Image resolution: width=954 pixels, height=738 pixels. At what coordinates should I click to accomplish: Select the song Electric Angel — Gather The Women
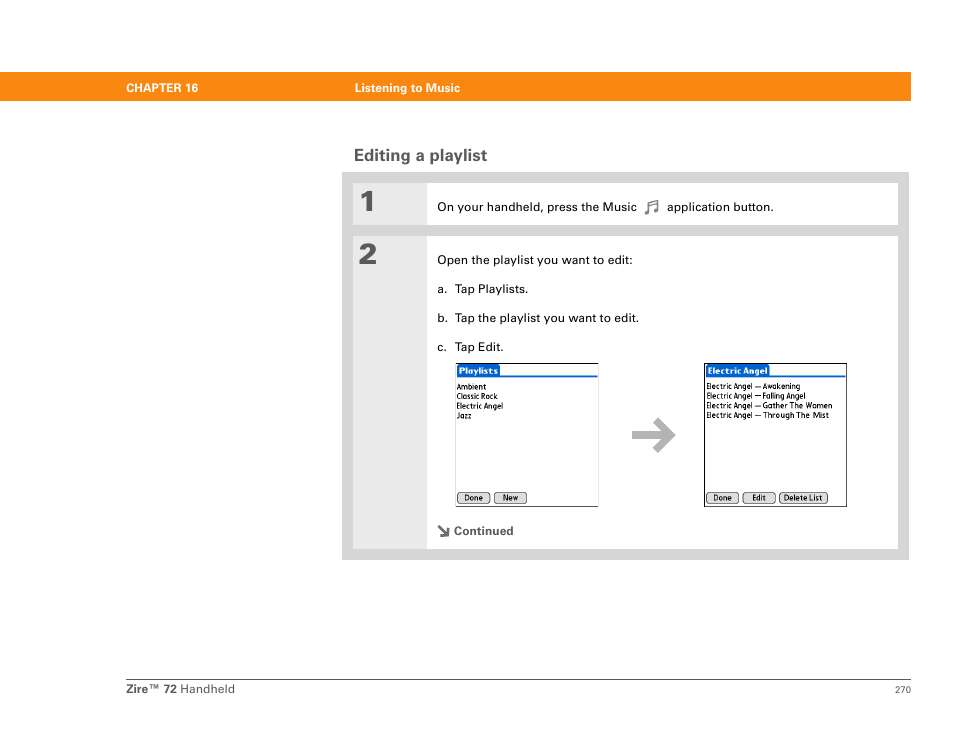(x=769, y=406)
